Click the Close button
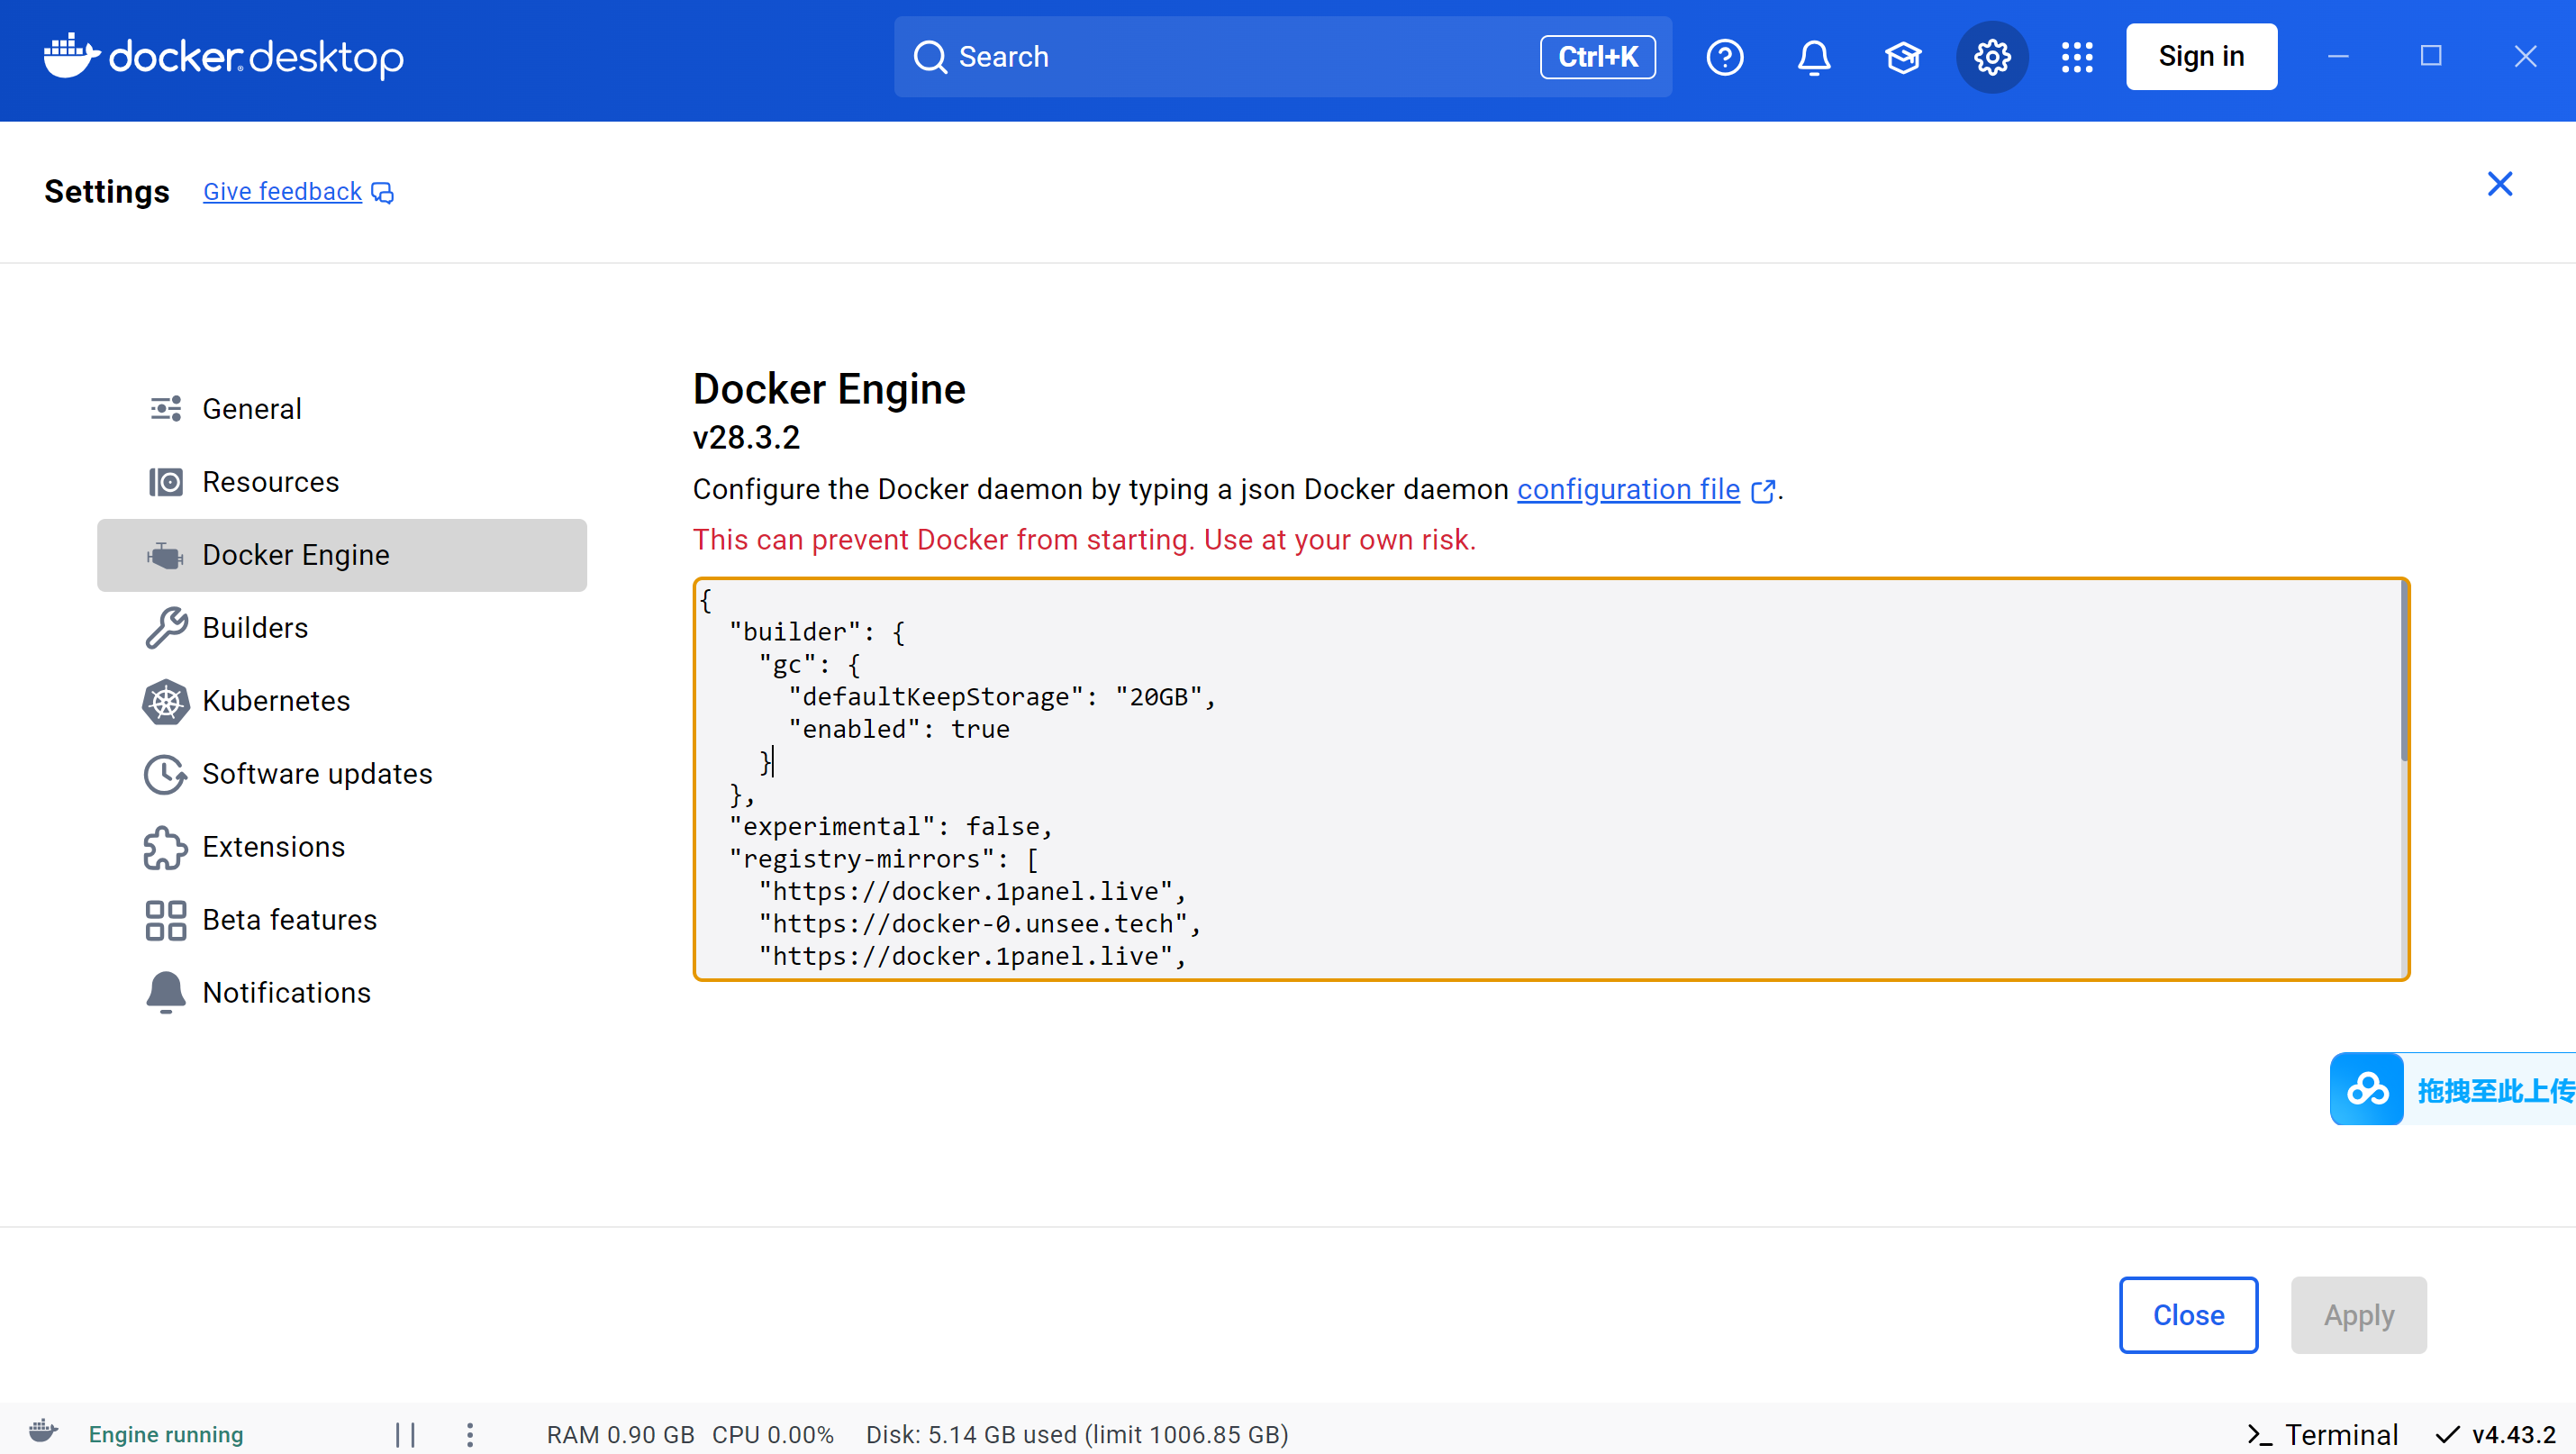This screenshot has width=2576, height=1454. (2188, 1314)
